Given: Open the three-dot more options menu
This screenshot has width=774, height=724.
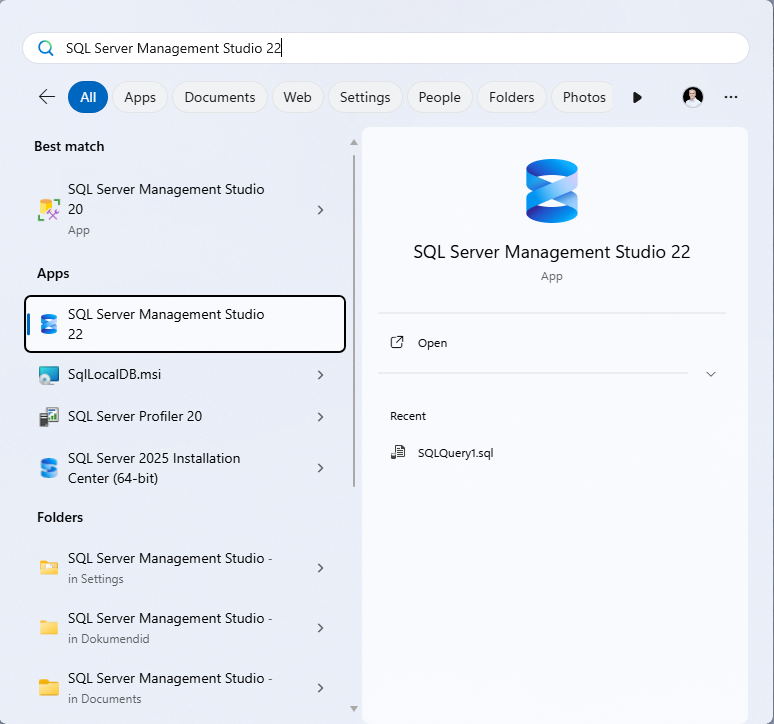Looking at the screenshot, I should 730,97.
